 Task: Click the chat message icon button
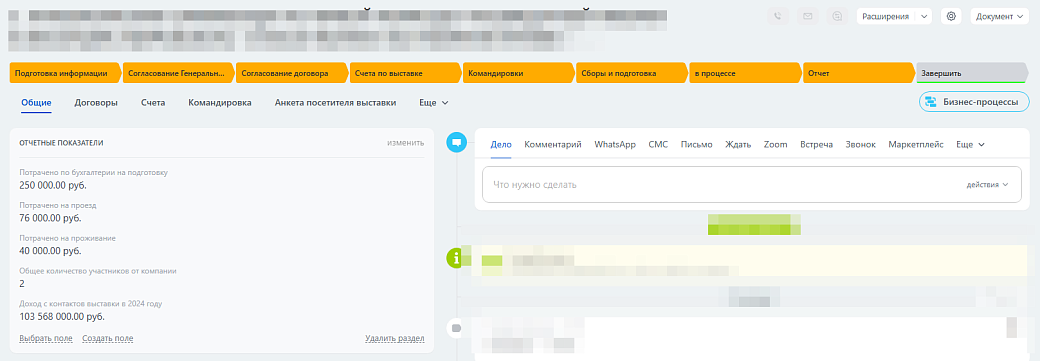[838, 17]
